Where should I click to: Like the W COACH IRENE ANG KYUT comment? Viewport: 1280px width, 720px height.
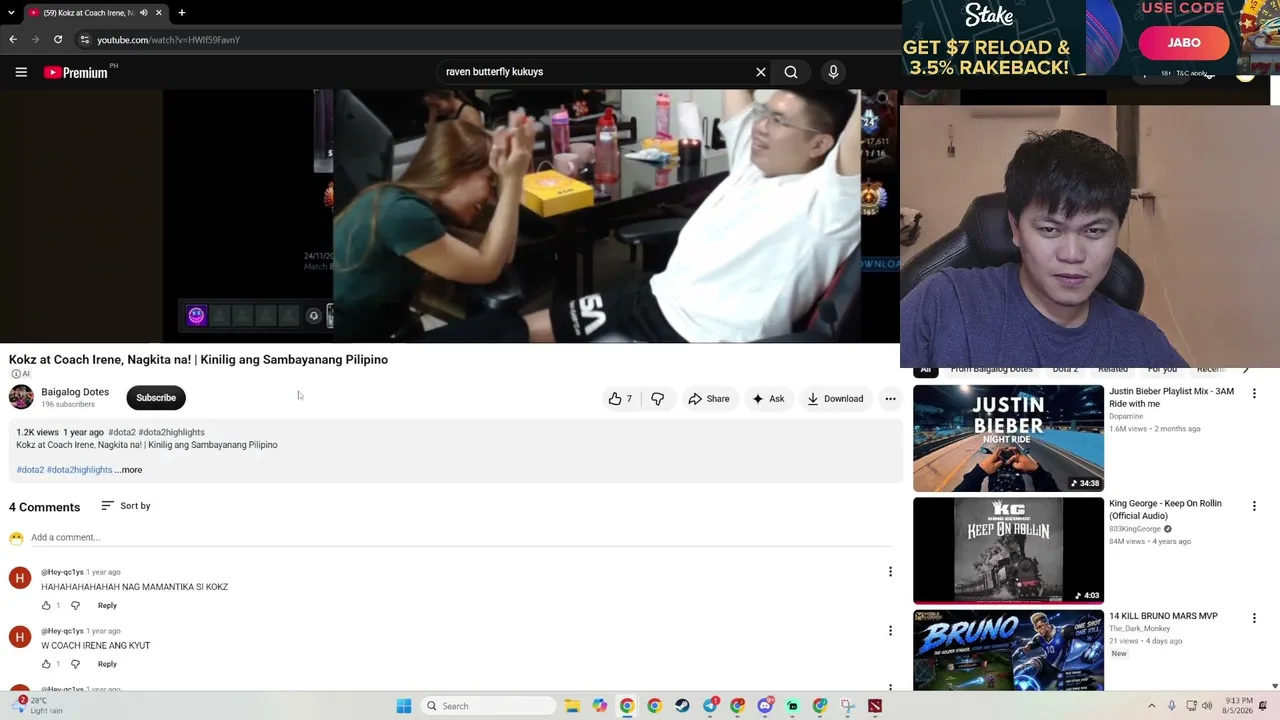tap(46, 664)
